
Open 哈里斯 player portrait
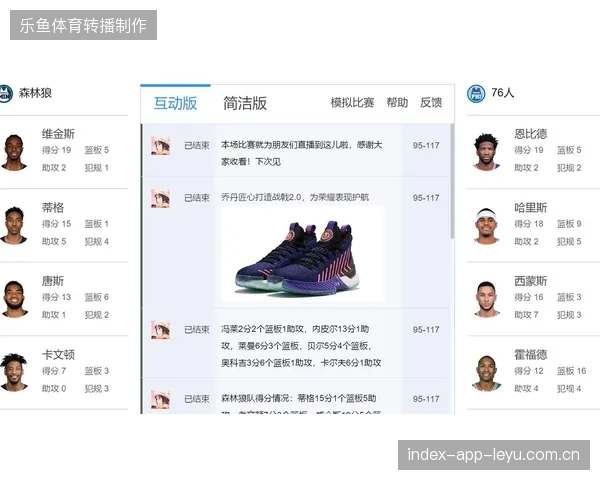[x=486, y=226]
